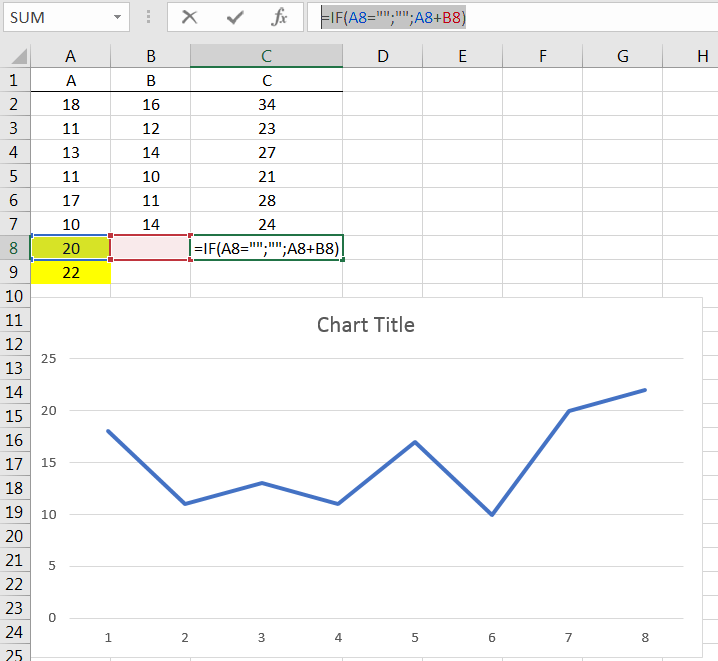This screenshot has width=718, height=661.
Task: Select column F header
Action: point(543,56)
